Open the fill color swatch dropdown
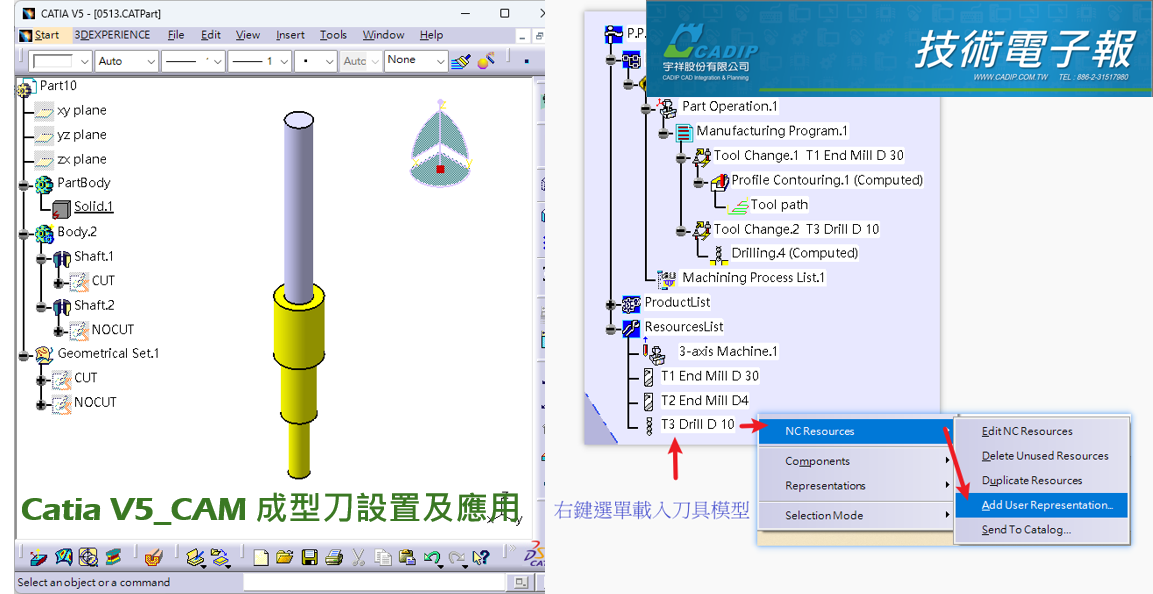This screenshot has height=594, width=1153. [x=84, y=61]
